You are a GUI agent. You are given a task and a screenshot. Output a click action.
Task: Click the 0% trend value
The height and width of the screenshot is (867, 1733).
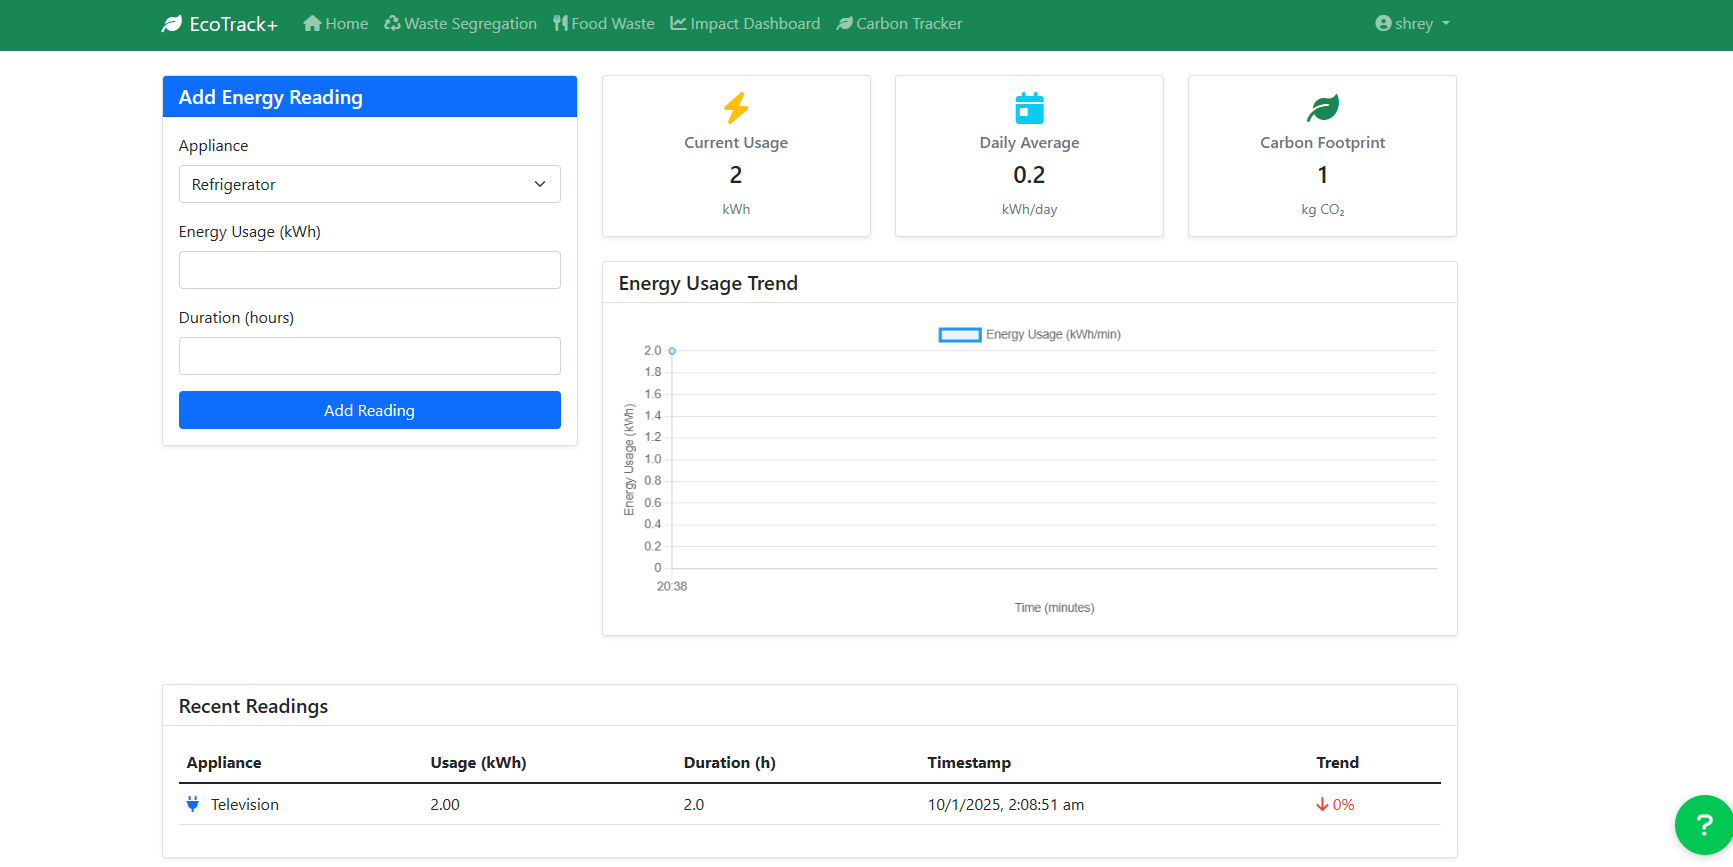click(x=1344, y=804)
